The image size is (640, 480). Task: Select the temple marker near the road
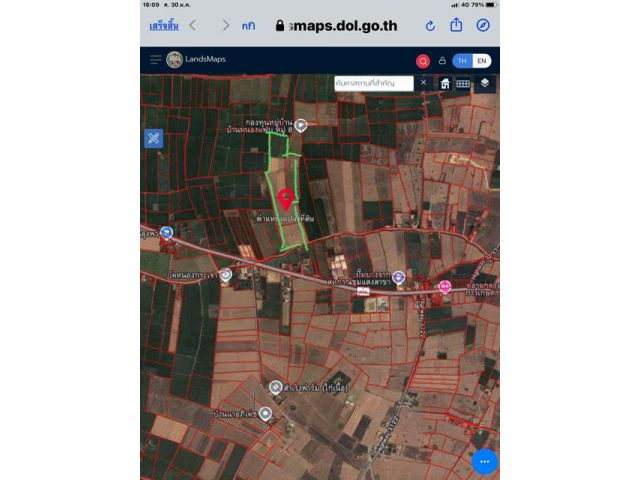click(226, 275)
